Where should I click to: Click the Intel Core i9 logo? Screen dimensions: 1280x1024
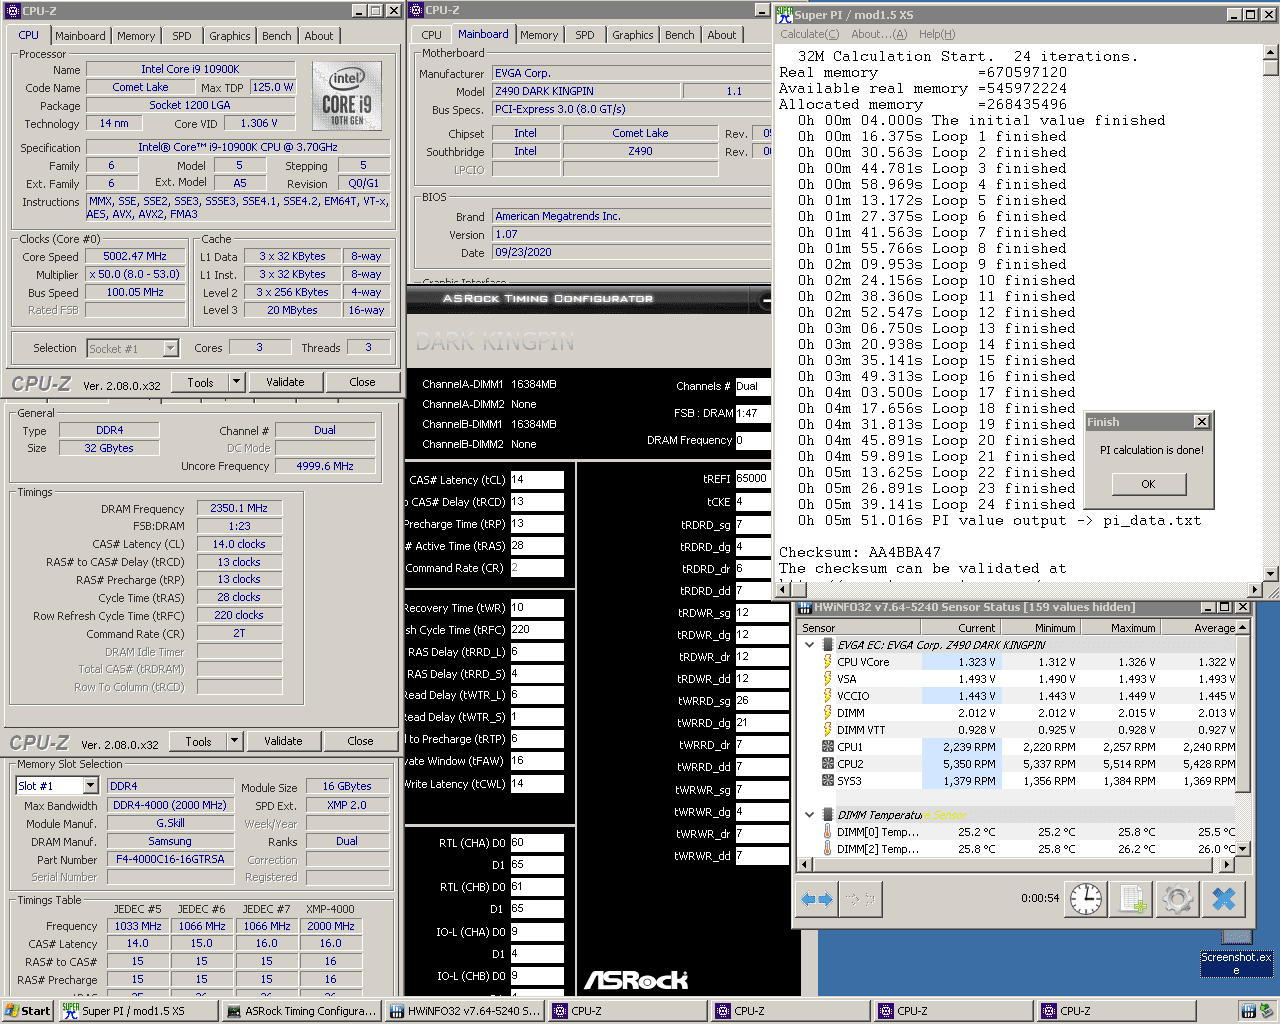click(347, 95)
